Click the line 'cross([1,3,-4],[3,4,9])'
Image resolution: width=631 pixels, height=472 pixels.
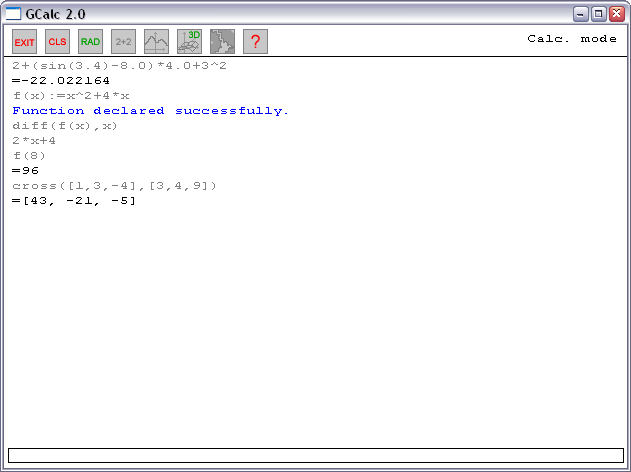114,186
